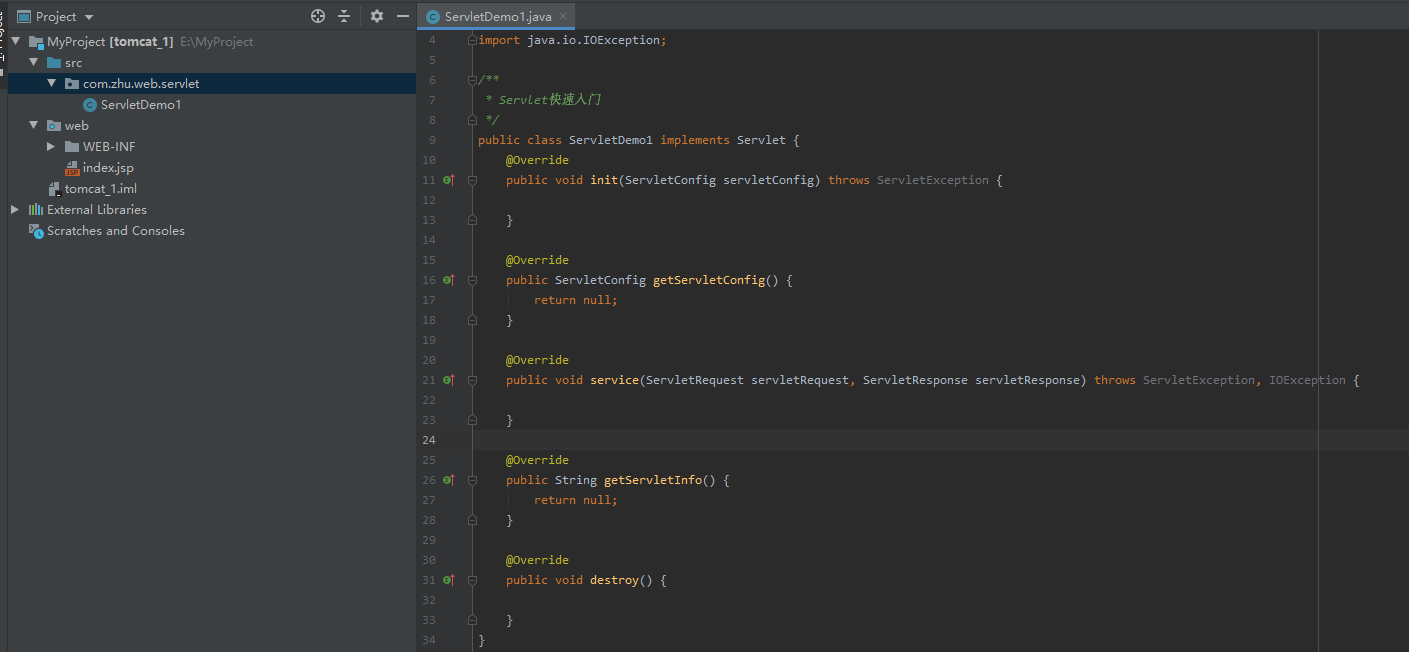Select the web folder label in tree

click(77, 126)
